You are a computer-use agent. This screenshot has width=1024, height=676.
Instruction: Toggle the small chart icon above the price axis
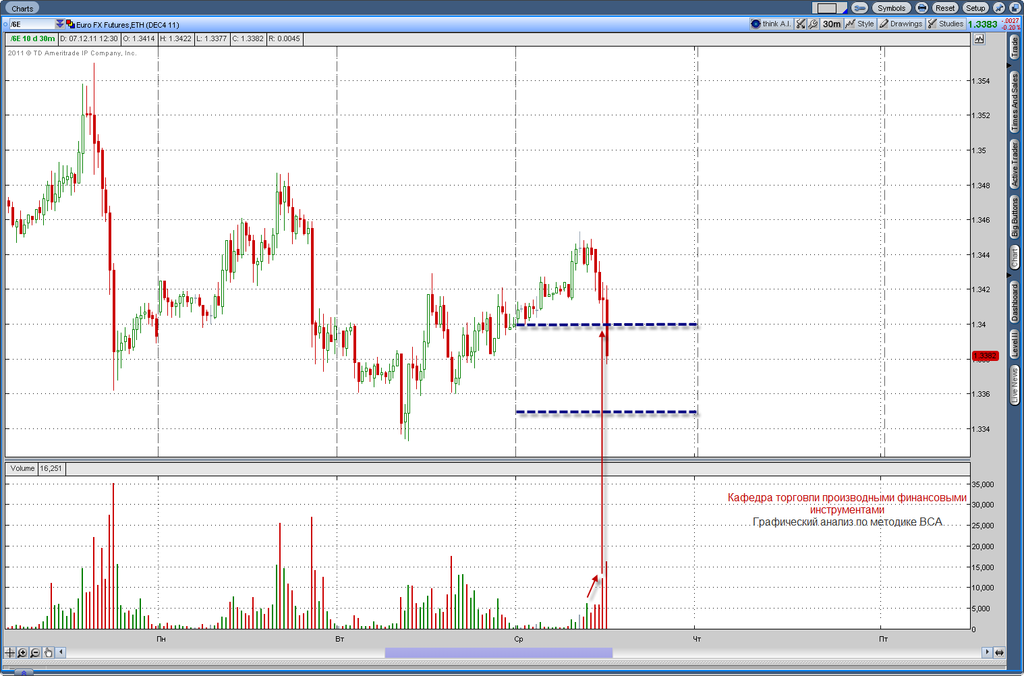[979, 39]
